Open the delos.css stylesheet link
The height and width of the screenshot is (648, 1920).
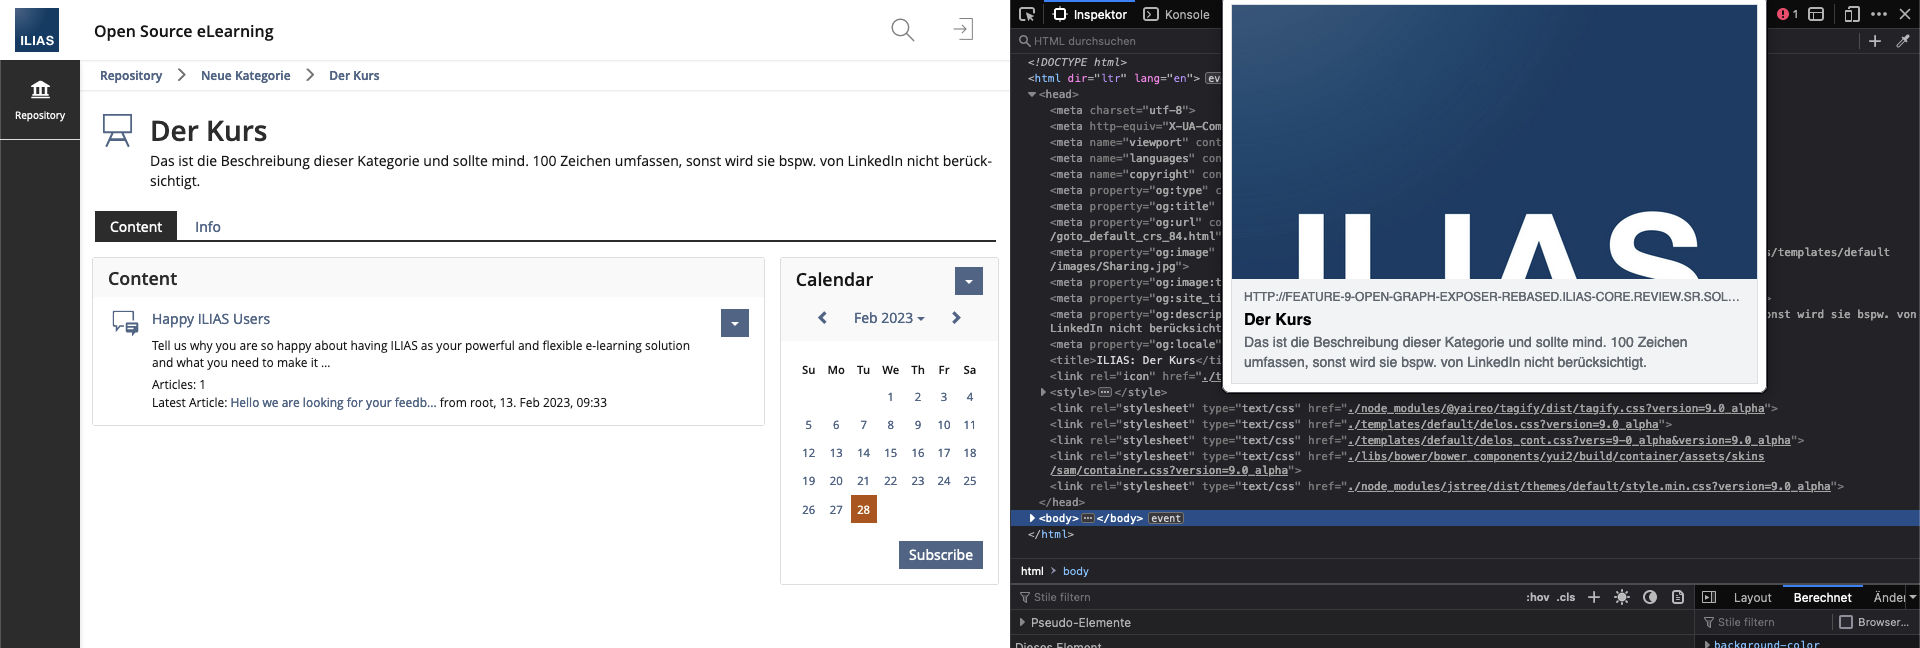tap(1503, 424)
